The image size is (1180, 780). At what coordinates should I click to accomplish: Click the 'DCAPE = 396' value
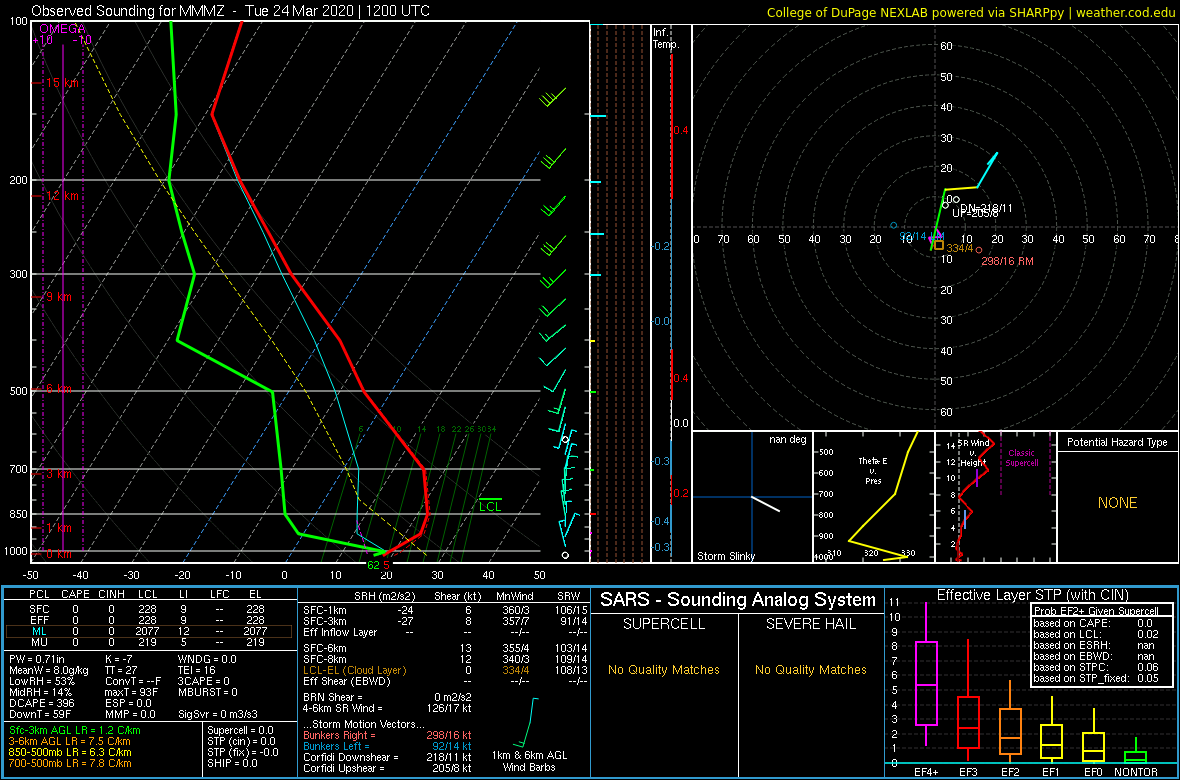(41, 703)
